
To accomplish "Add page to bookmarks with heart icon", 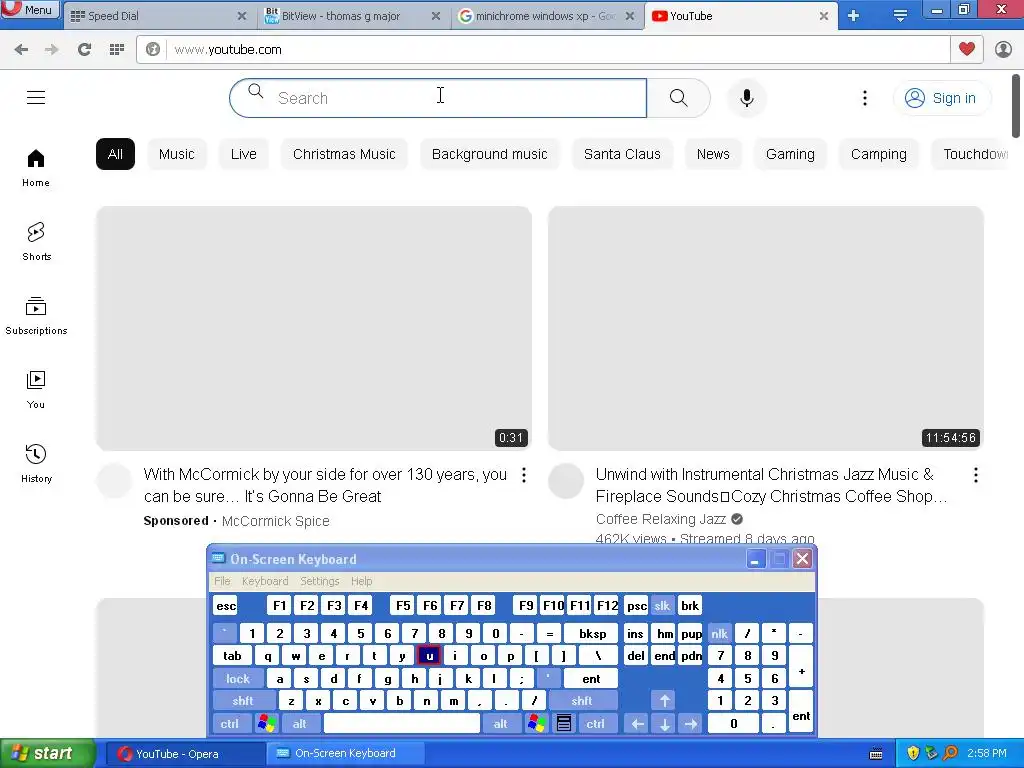I will pos(967,49).
